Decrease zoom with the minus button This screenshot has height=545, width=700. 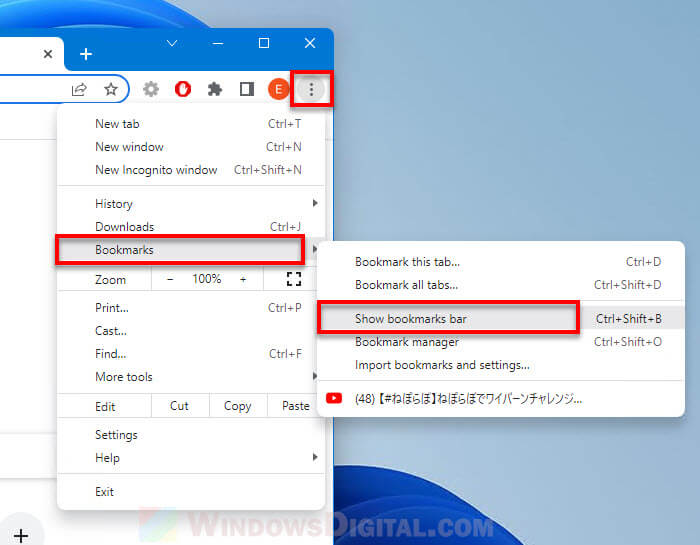pos(170,279)
